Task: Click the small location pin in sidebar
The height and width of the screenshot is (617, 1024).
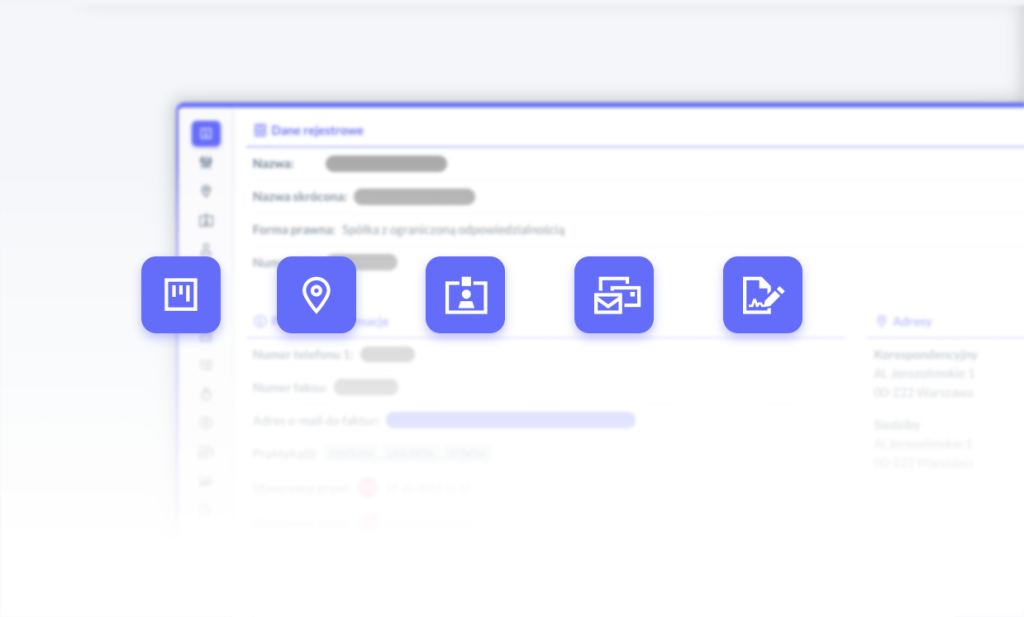Action: [206, 191]
